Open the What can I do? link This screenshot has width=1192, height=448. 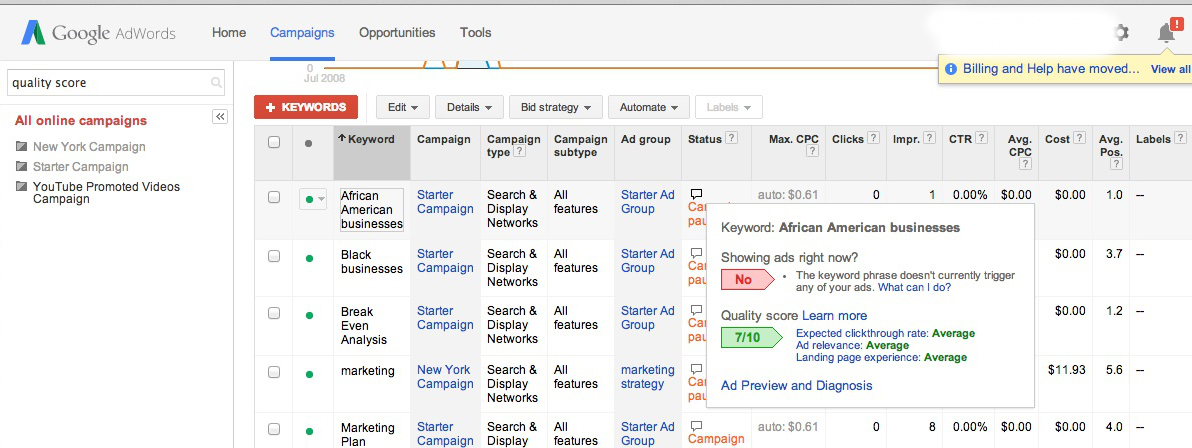click(x=915, y=288)
